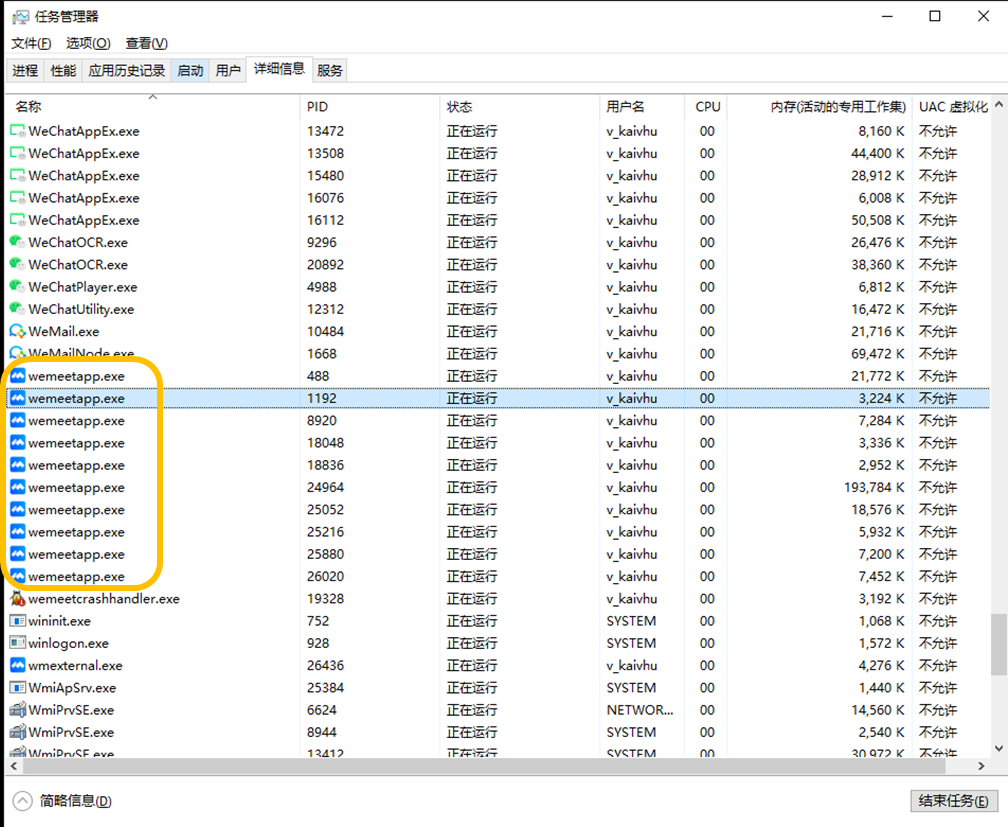The width and height of the screenshot is (1008, 827).
Task: Click the horizontal scrollbar right arrow
Action: tap(981, 766)
